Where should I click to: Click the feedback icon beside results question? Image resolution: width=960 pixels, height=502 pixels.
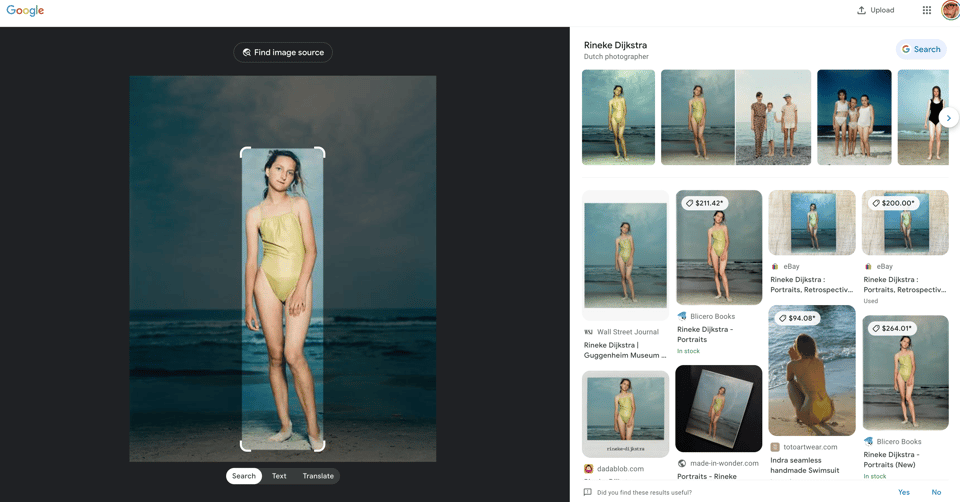pos(588,492)
